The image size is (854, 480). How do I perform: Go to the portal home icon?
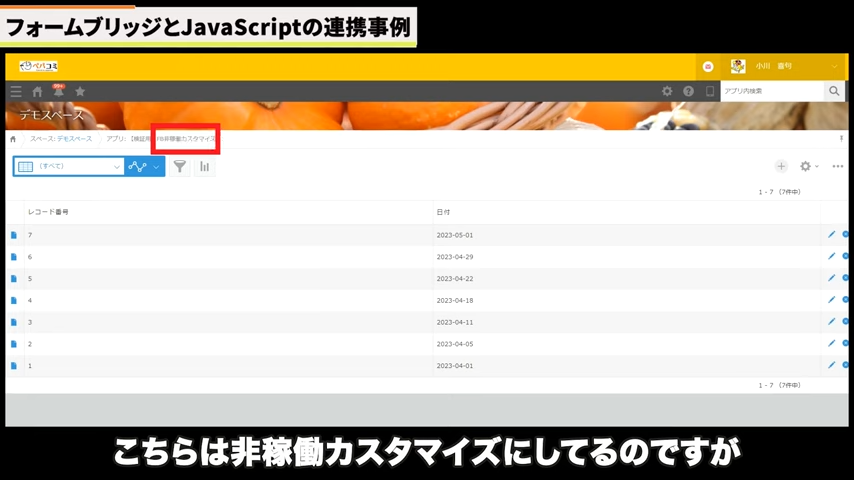coord(38,91)
